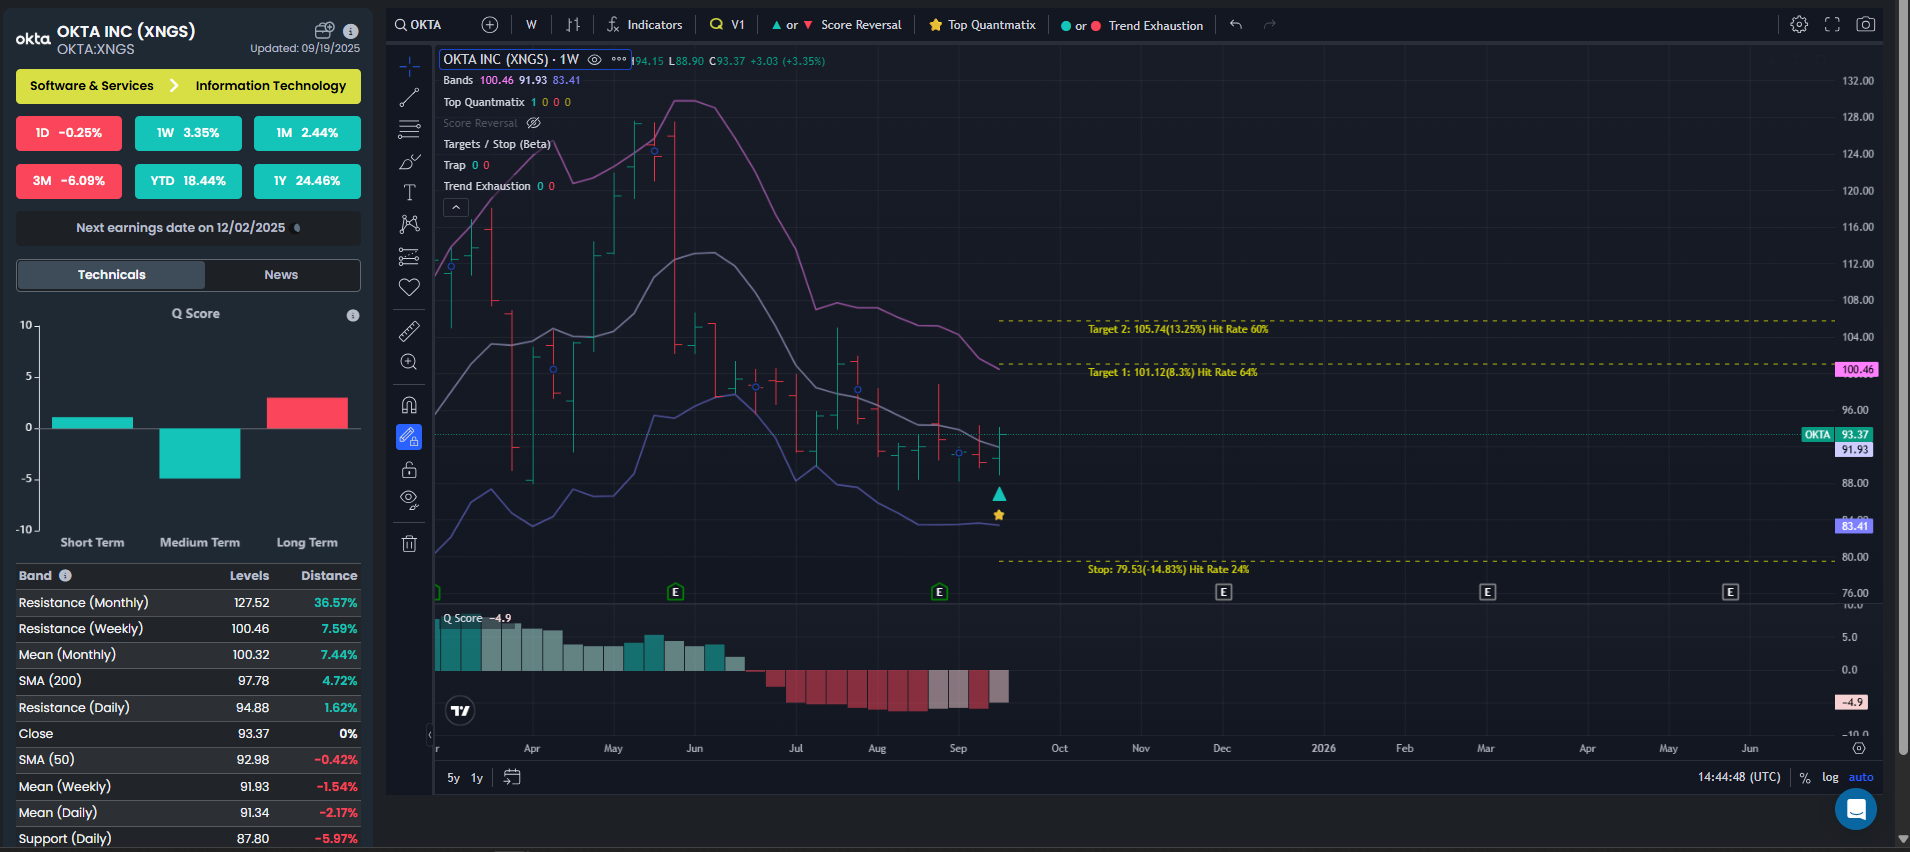Viewport: 1910px width, 852px height.
Task: Open the chat support bubble
Action: [x=1856, y=809]
